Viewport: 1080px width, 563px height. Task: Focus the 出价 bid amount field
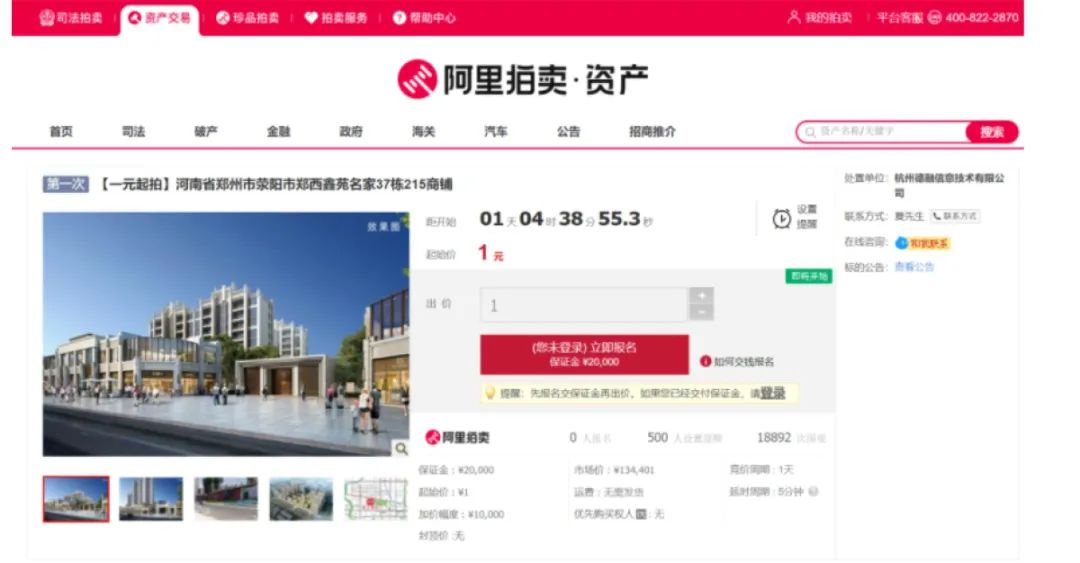tap(584, 305)
